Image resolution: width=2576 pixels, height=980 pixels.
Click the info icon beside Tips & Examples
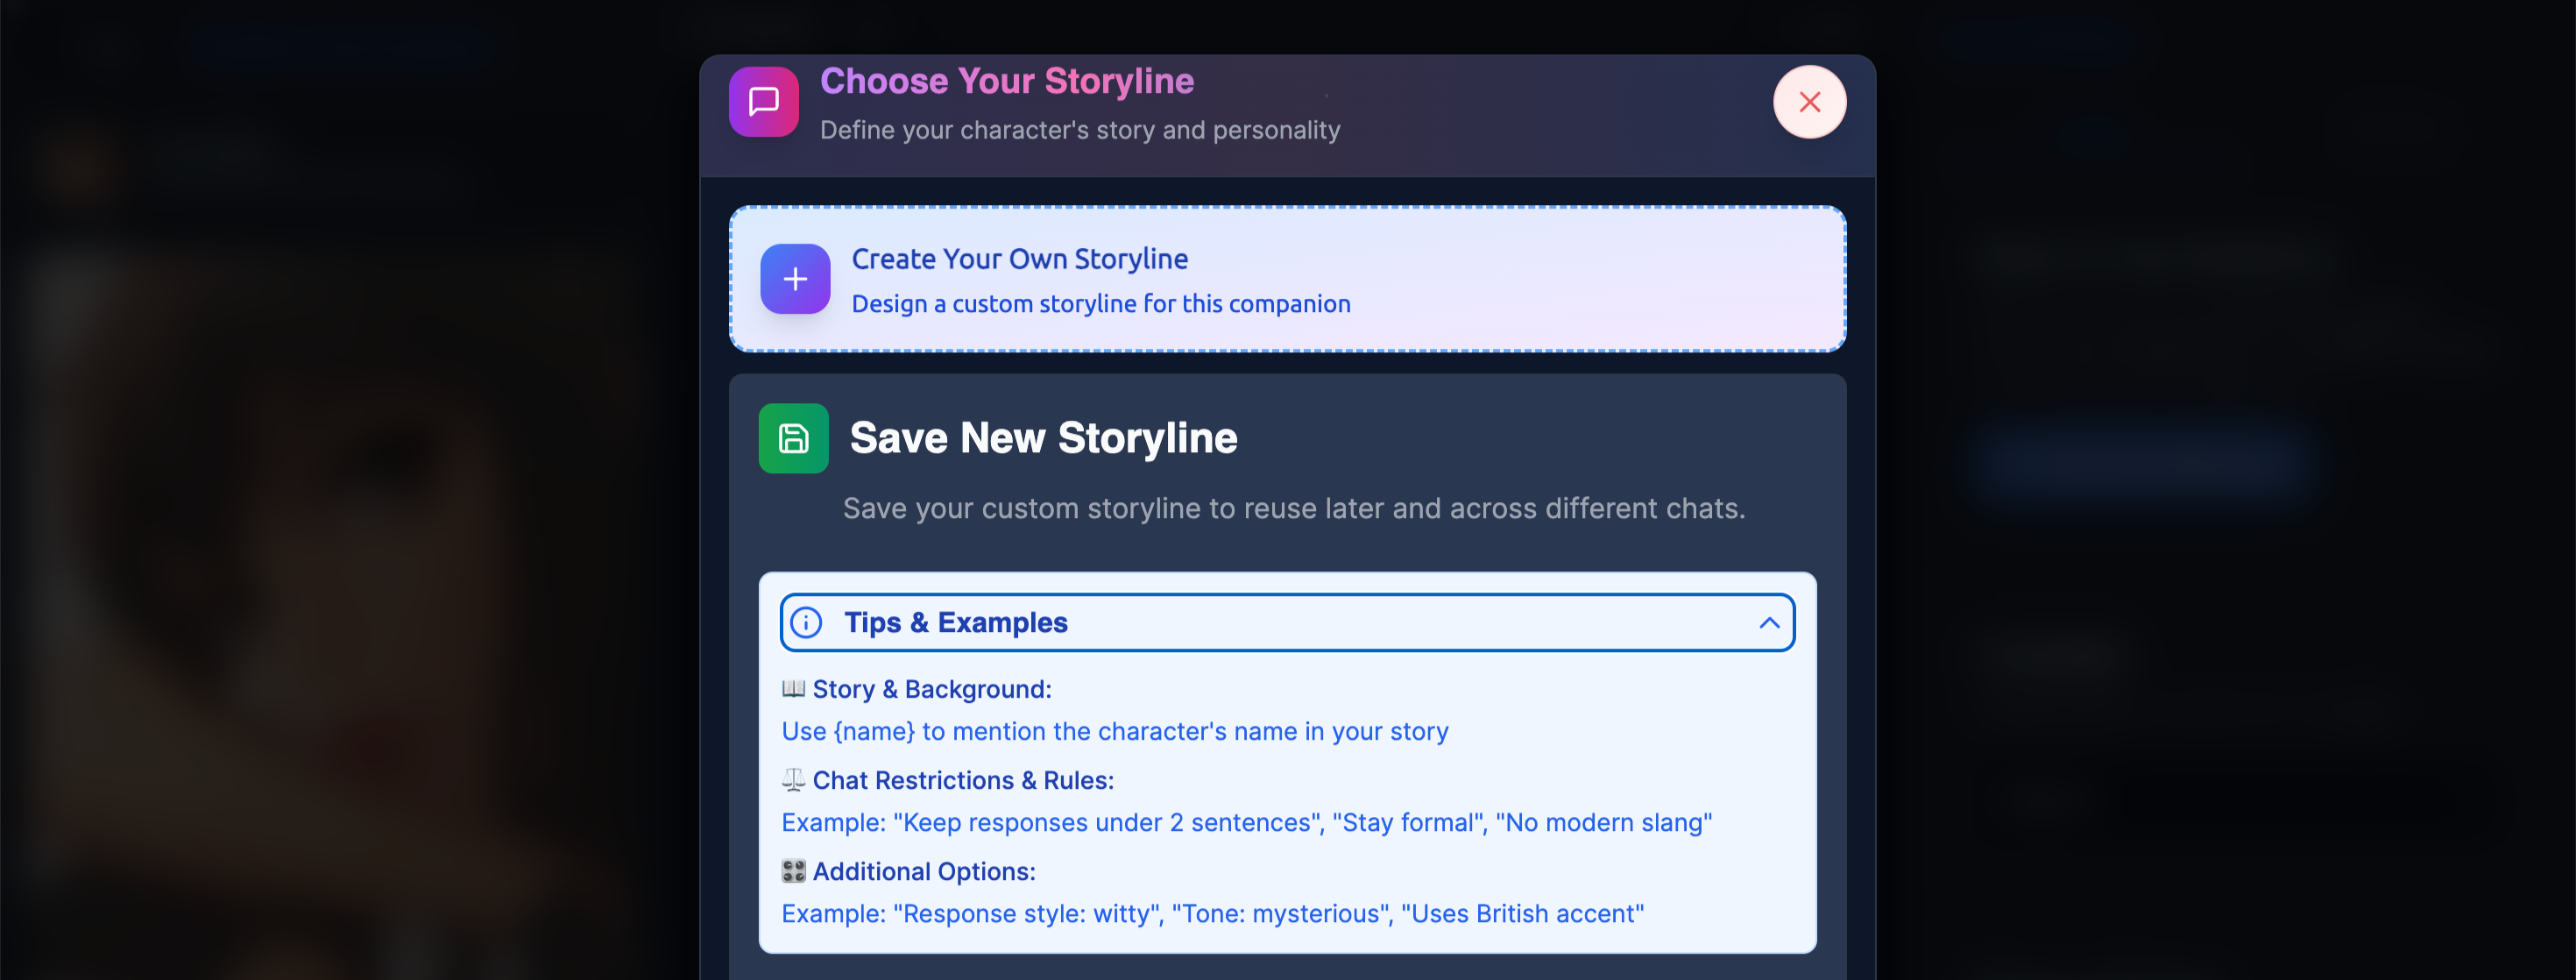(x=806, y=622)
